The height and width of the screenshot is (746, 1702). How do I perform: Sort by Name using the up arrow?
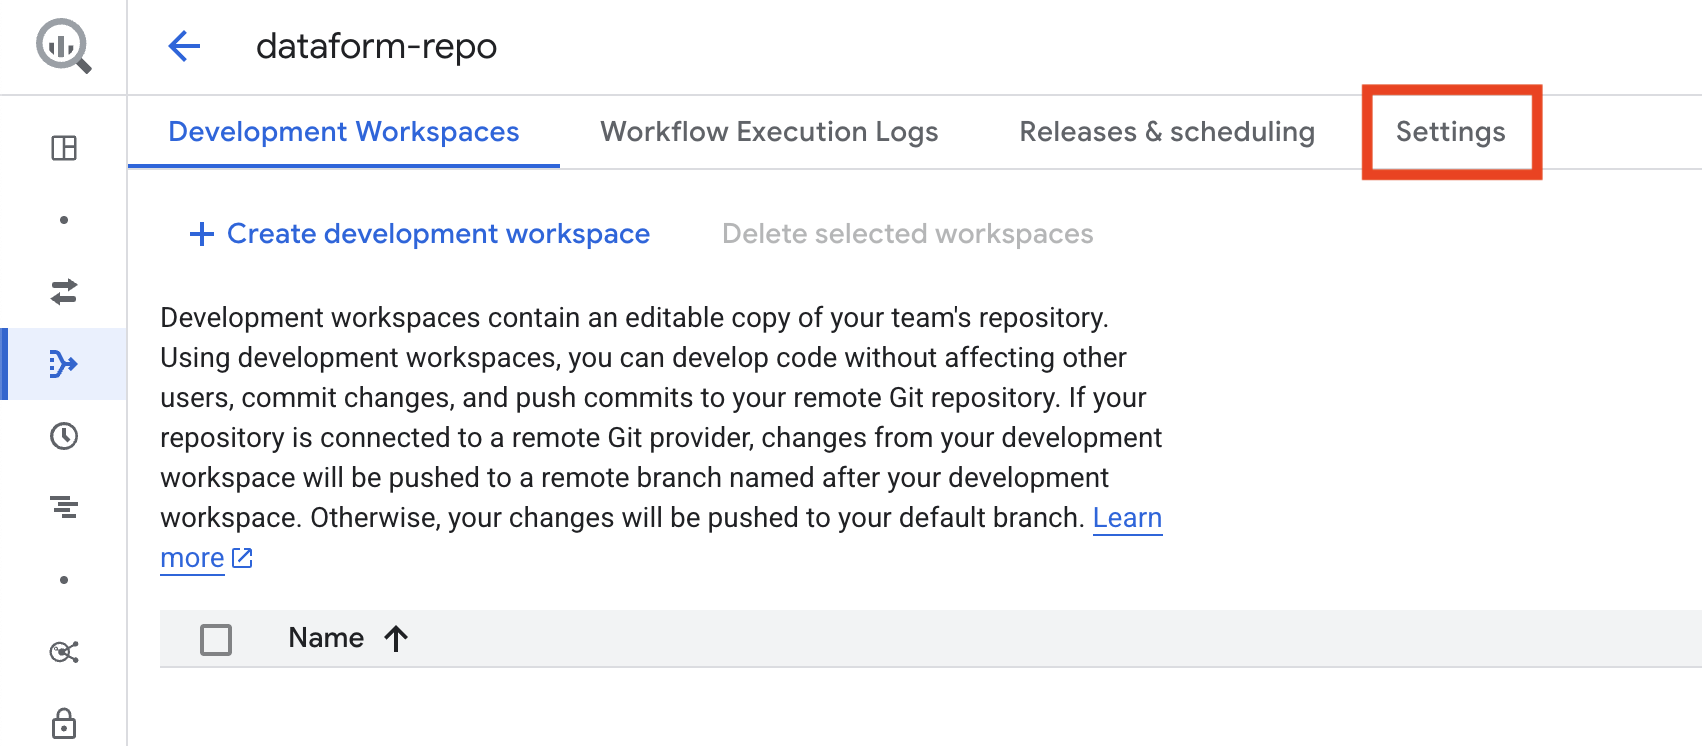[396, 638]
